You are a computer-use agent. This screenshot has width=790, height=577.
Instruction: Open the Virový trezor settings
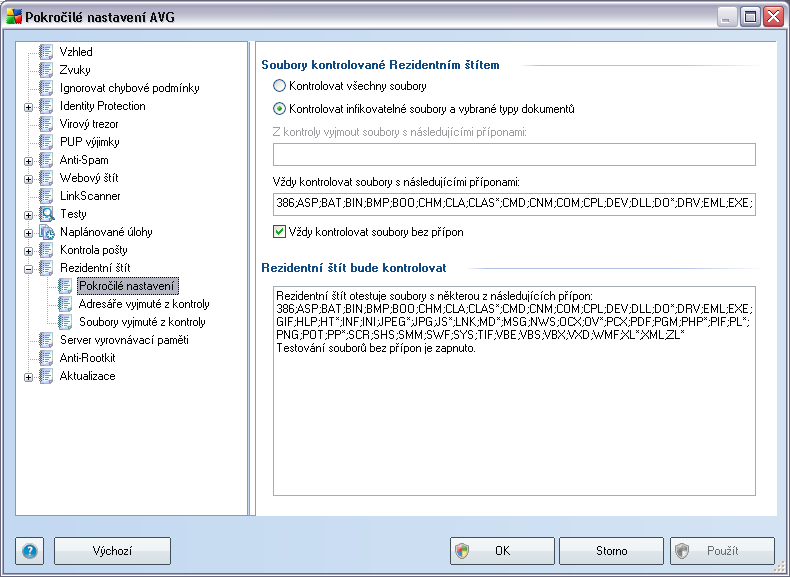(89, 123)
